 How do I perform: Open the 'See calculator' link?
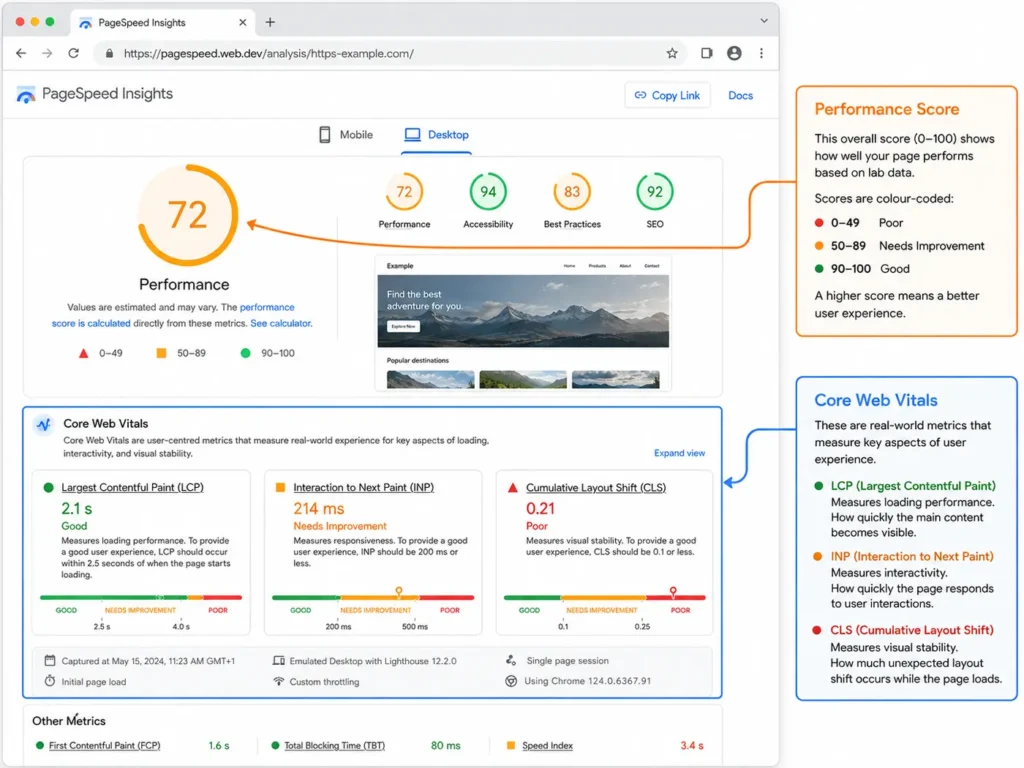281,323
